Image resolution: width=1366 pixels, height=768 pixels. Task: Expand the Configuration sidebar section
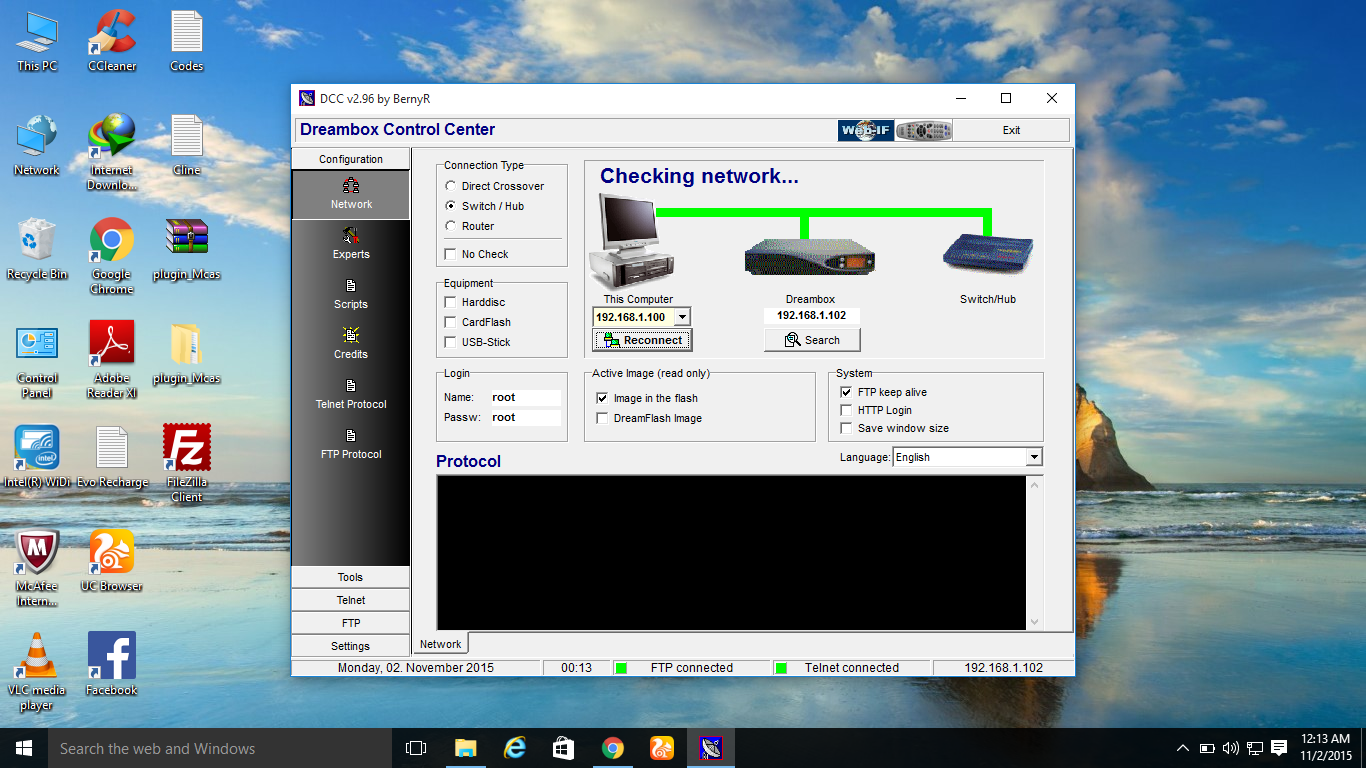pos(351,159)
